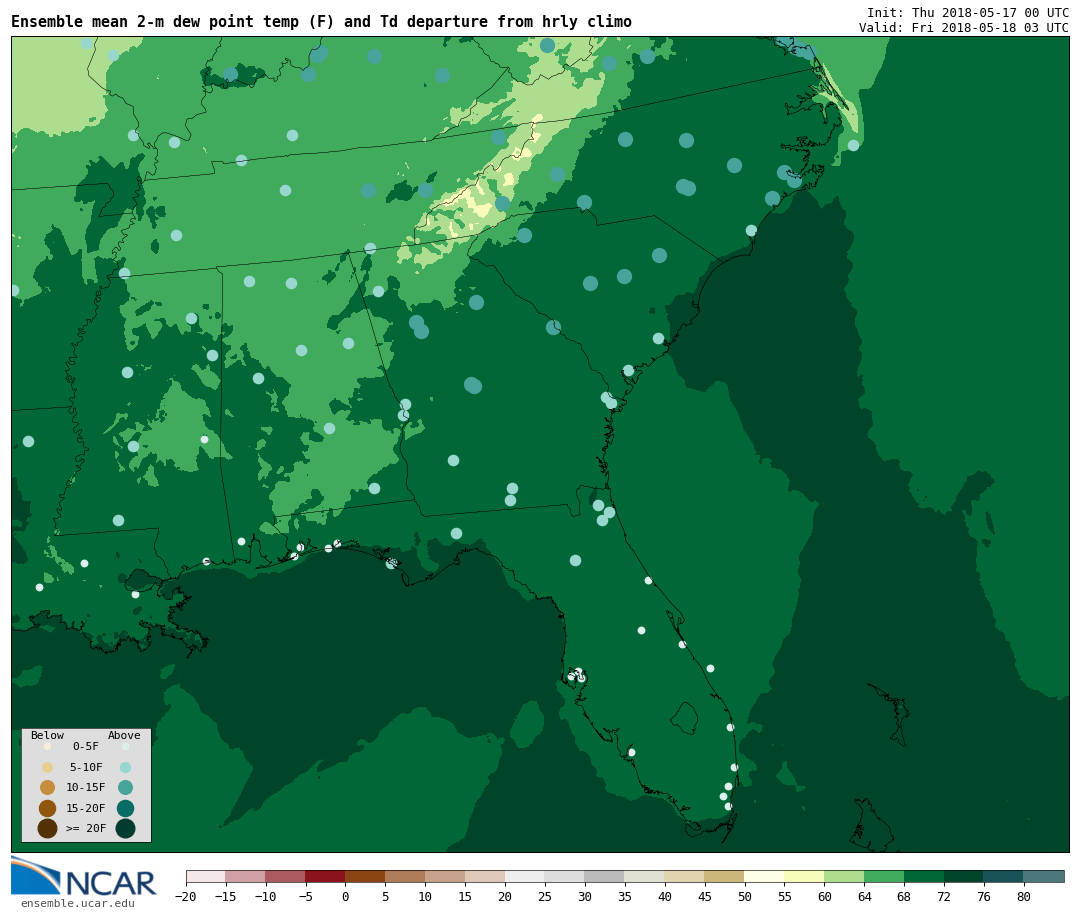Click the below-climo 10-15F legend circle

pyautogui.click(x=48, y=787)
